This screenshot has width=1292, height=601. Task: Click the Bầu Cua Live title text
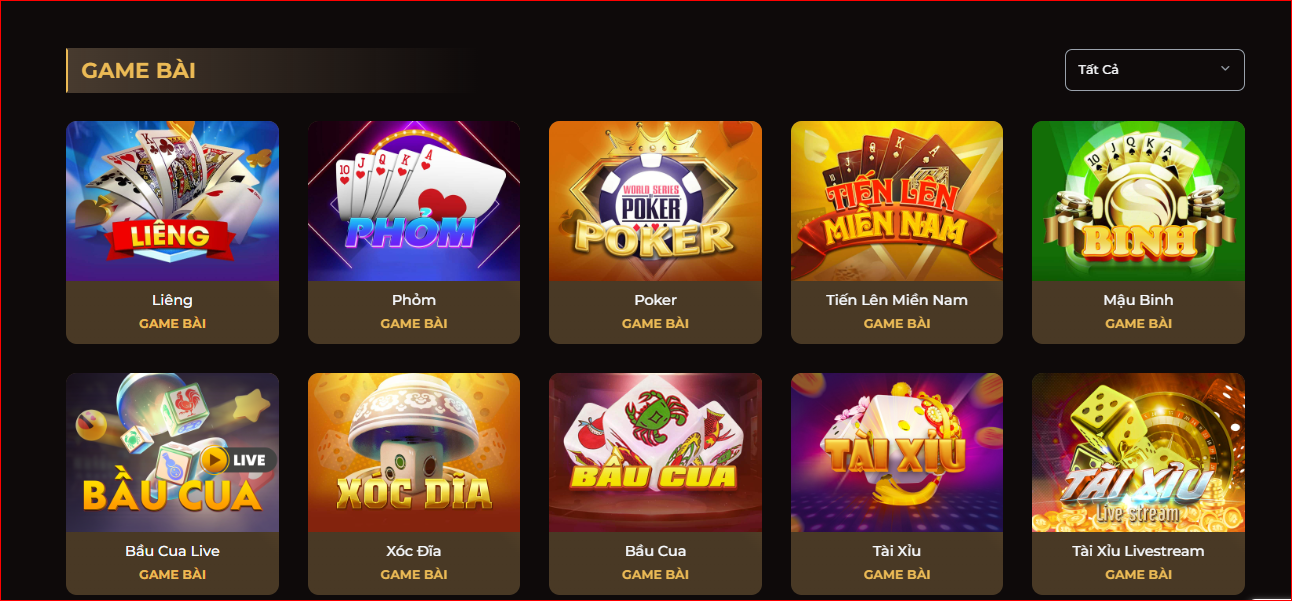pyautogui.click(x=172, y=551)
